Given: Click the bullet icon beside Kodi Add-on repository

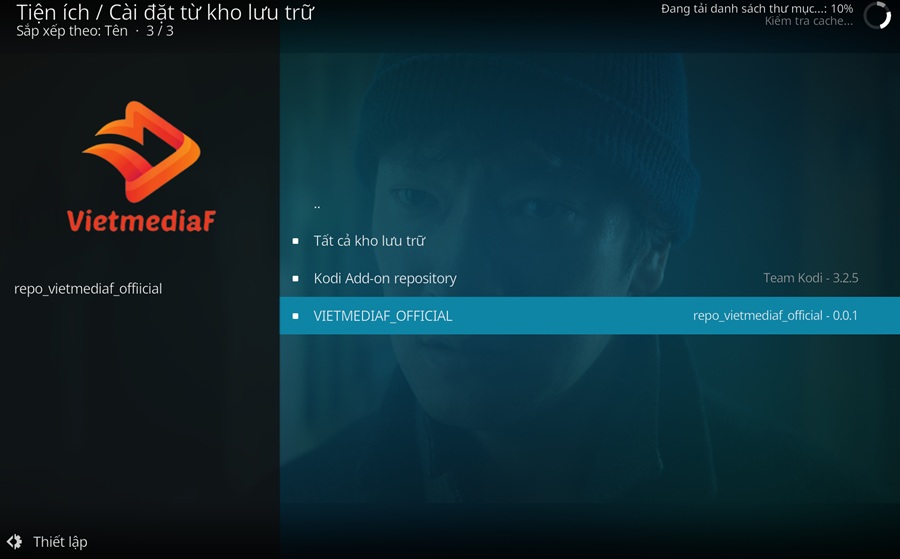Looking at the screenshot, I should [296, 278].
